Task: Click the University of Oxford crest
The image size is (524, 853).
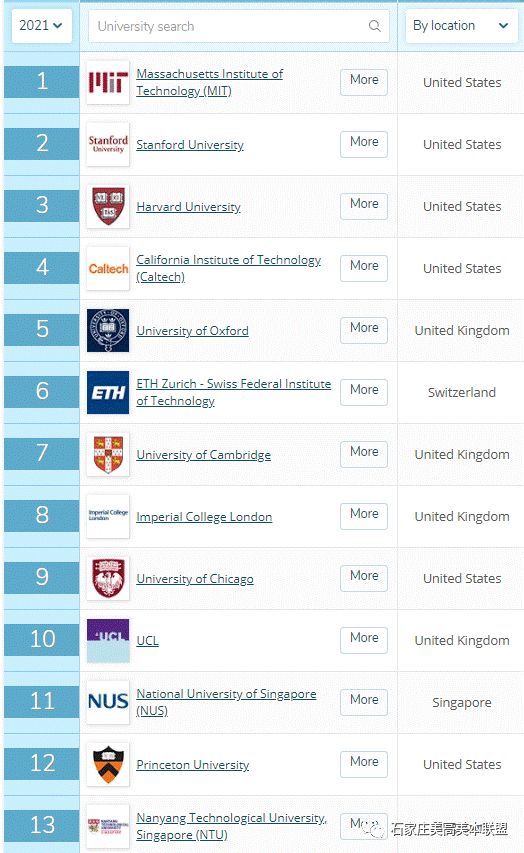Action: pyautogui.click(x=108, y=330)
